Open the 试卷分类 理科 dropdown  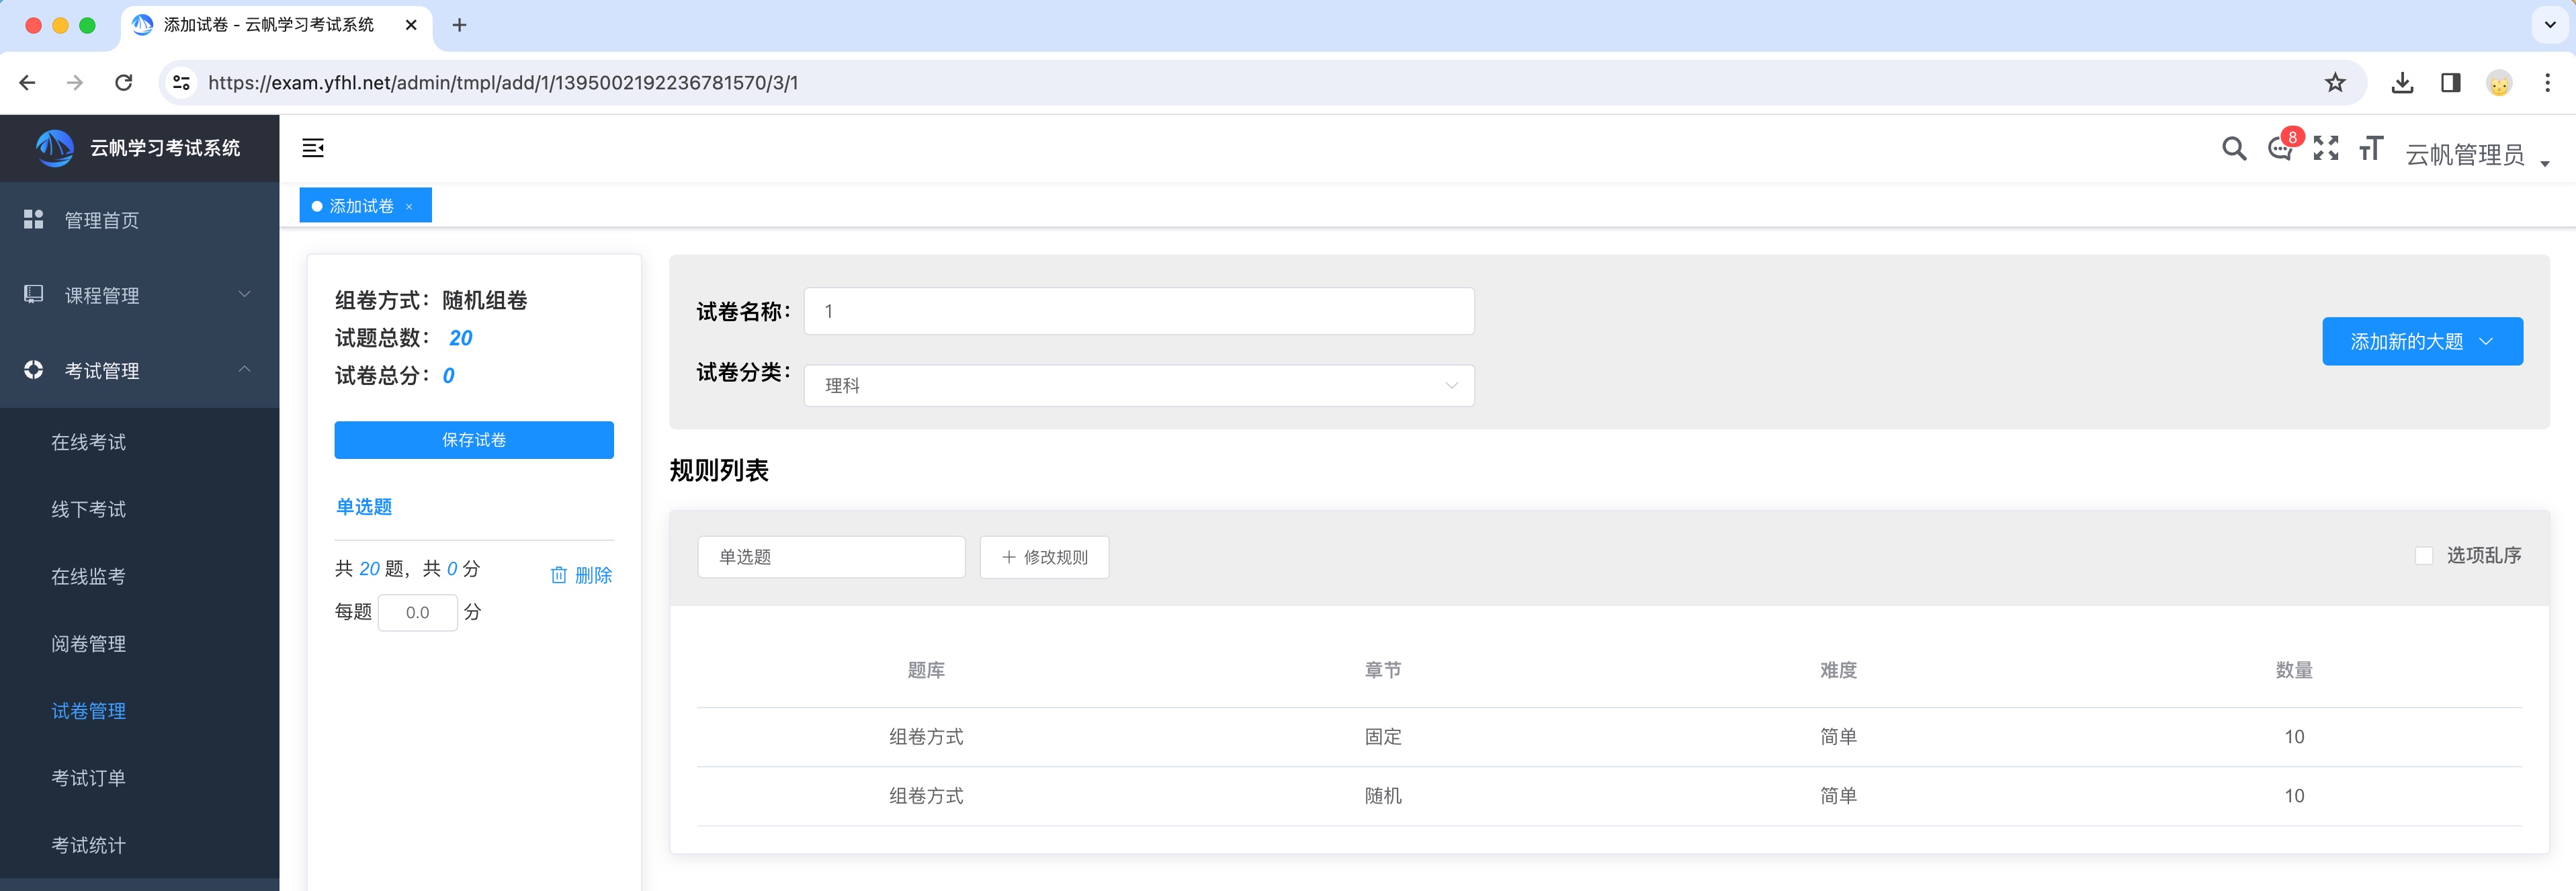(x=1139, y=385)
